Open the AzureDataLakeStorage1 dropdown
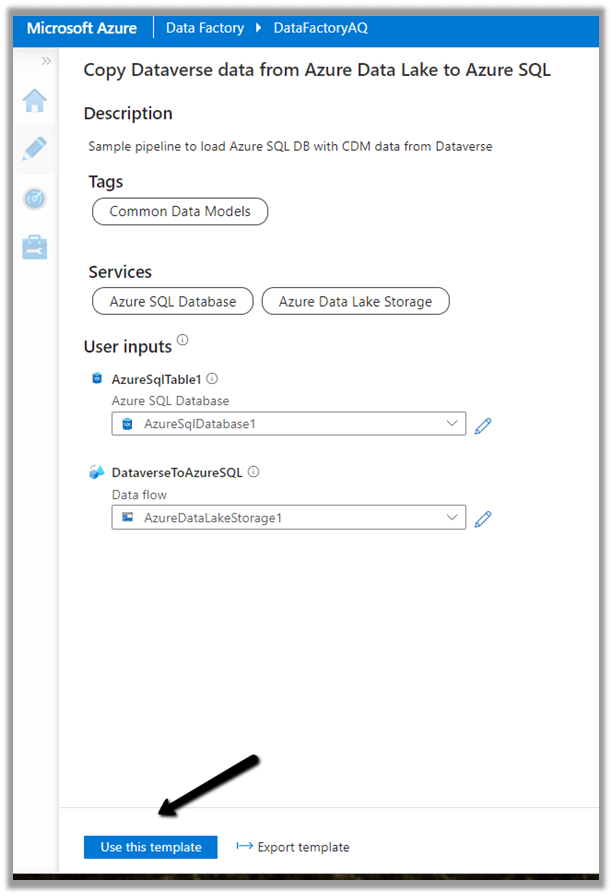The image size is (612, 896). click(x=289, y=517)
